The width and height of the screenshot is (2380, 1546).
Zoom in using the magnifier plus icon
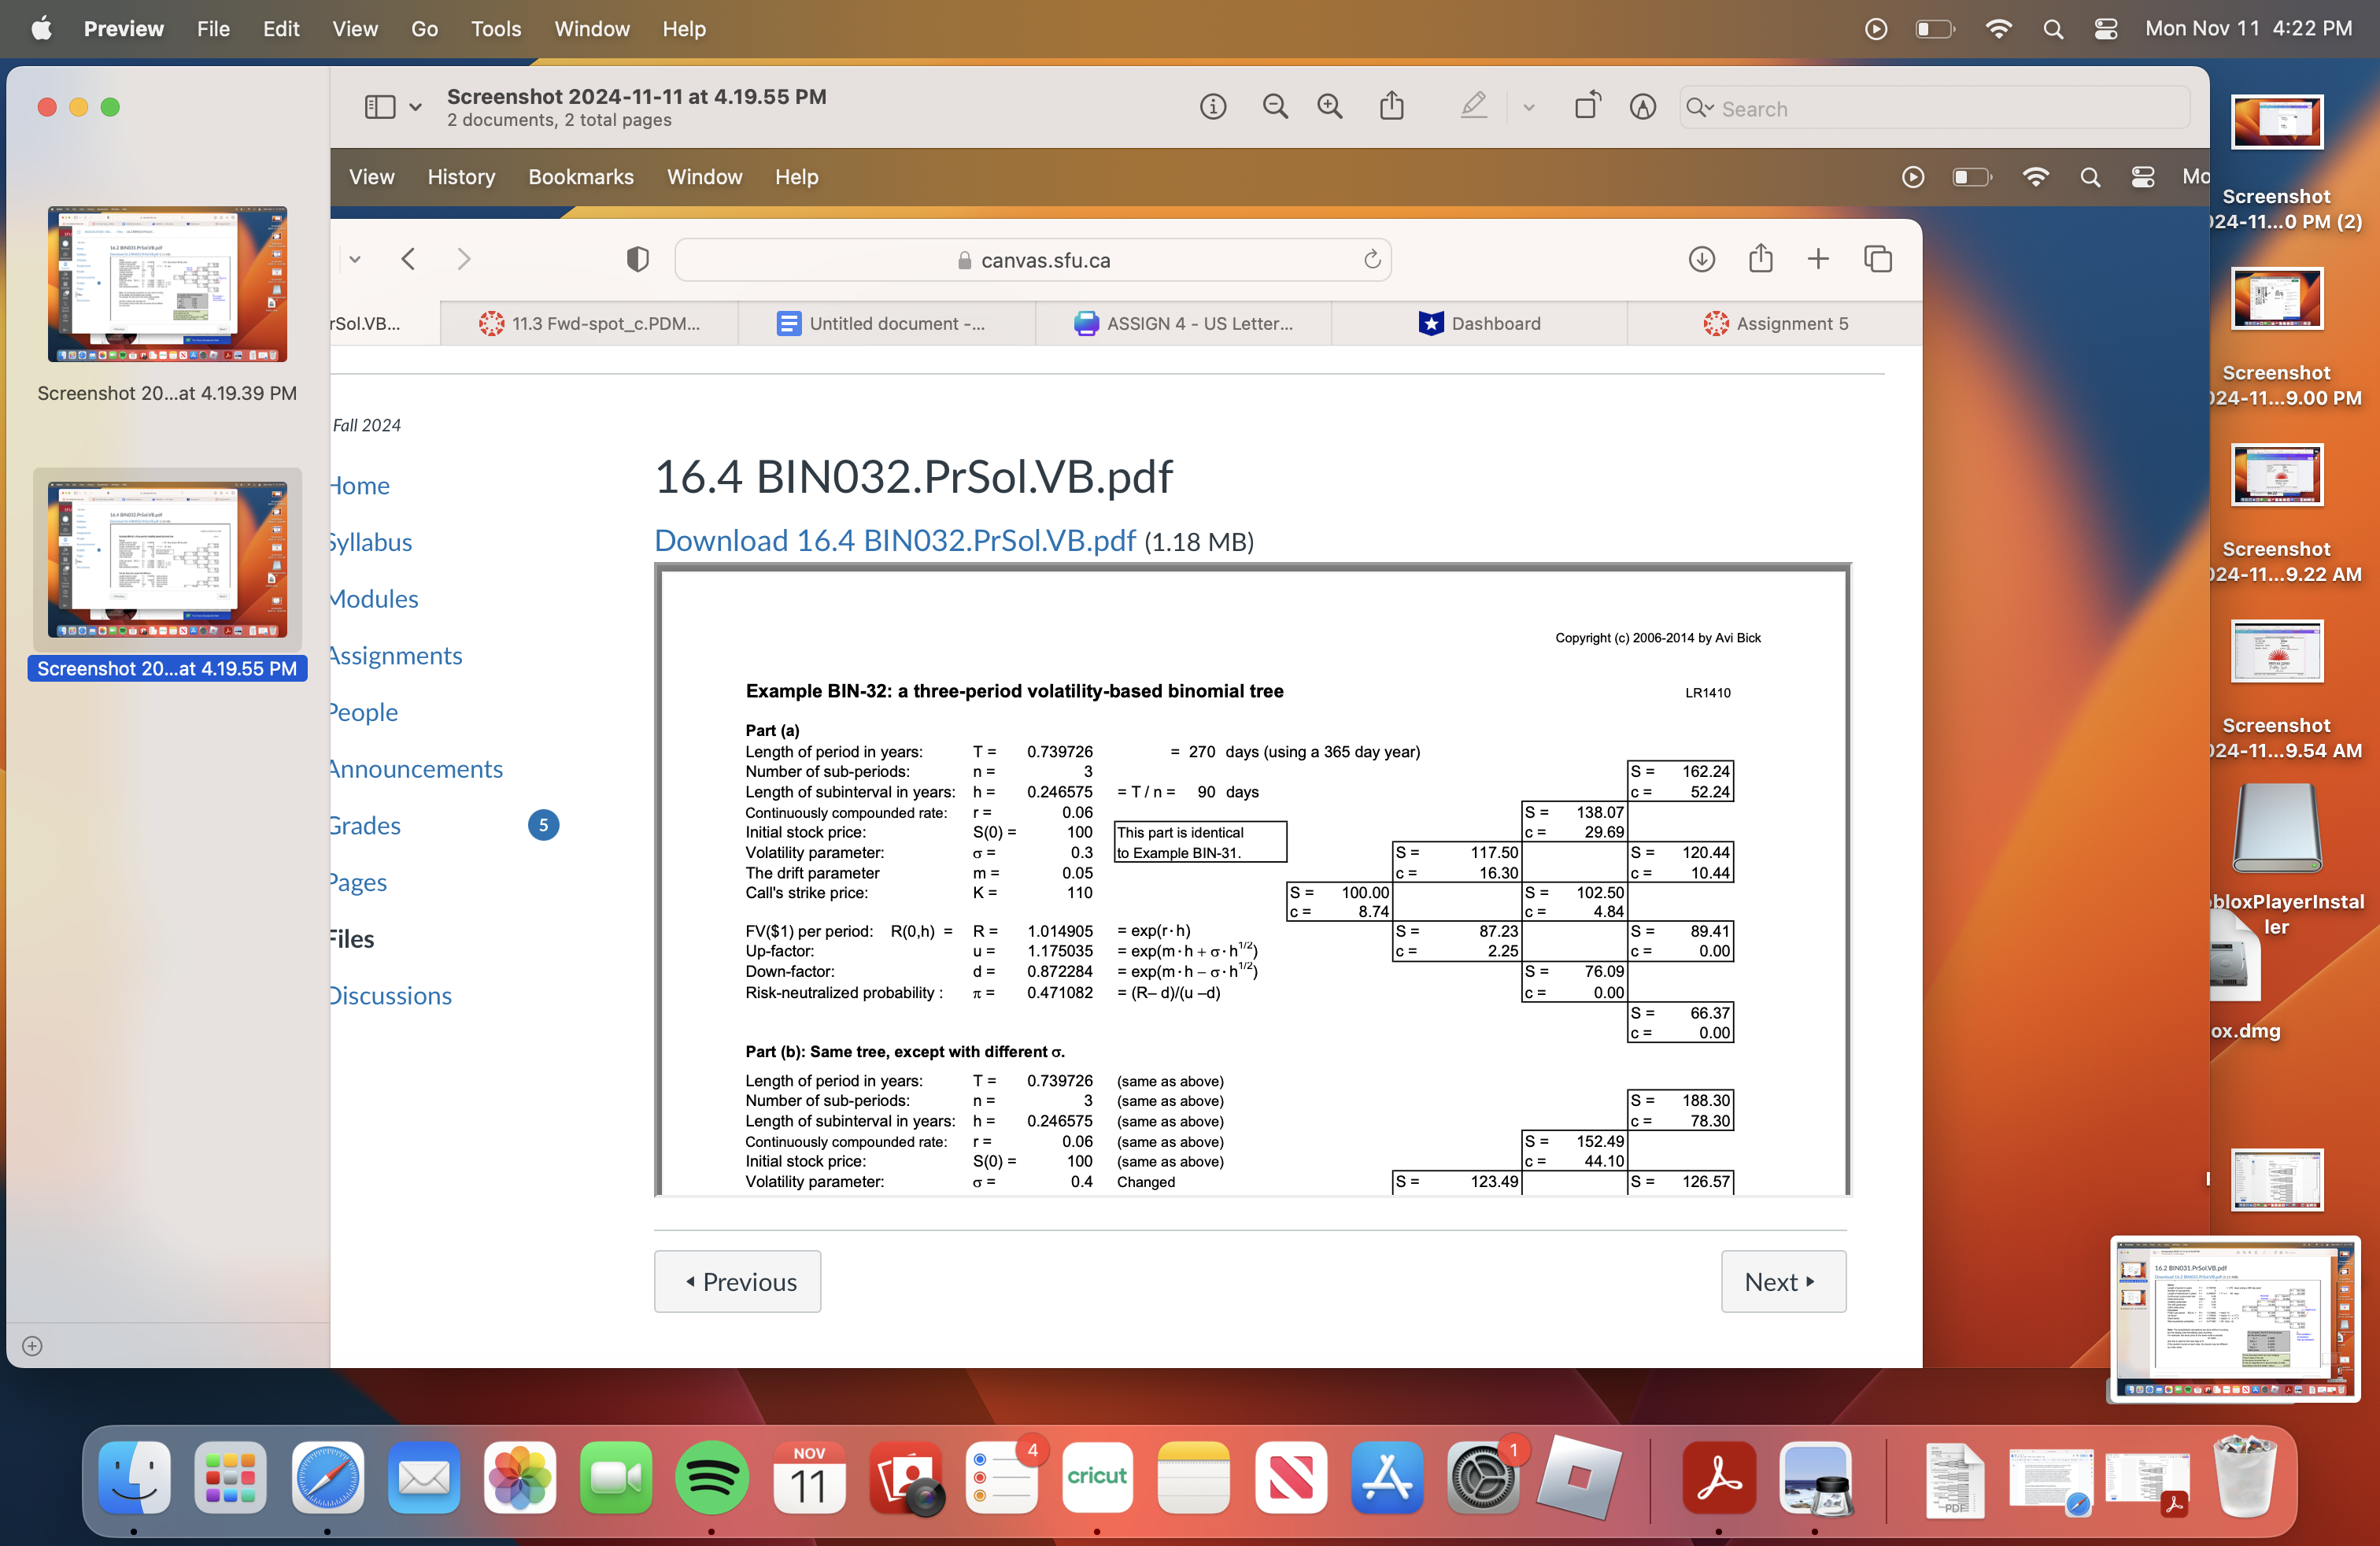[1330, 106]
